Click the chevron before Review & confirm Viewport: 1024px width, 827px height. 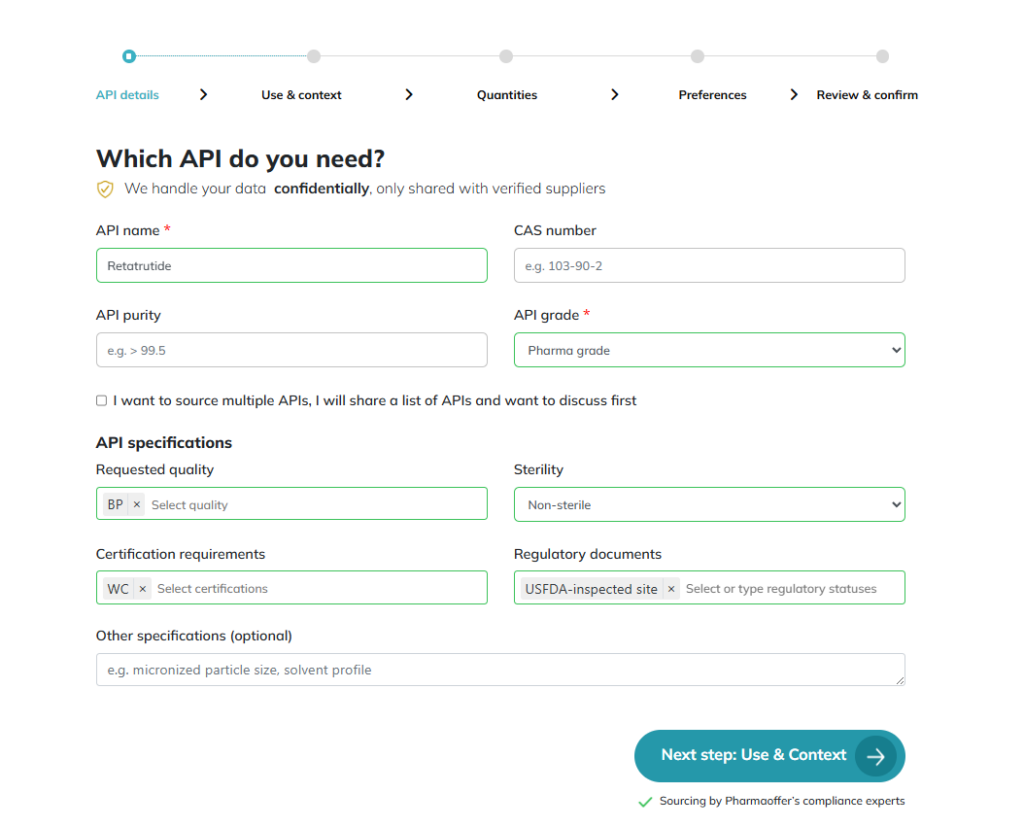(794, 95)
